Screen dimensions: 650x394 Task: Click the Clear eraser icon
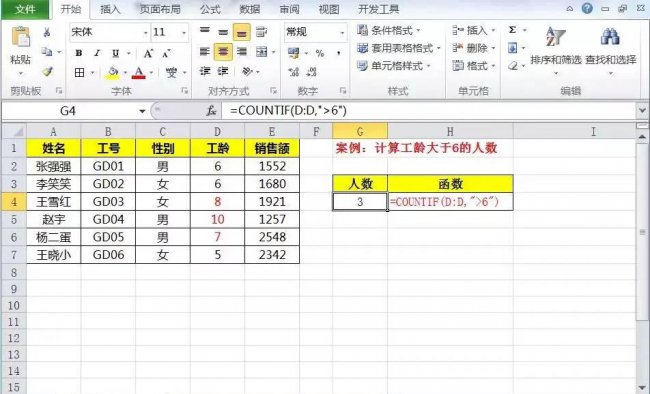513,66
